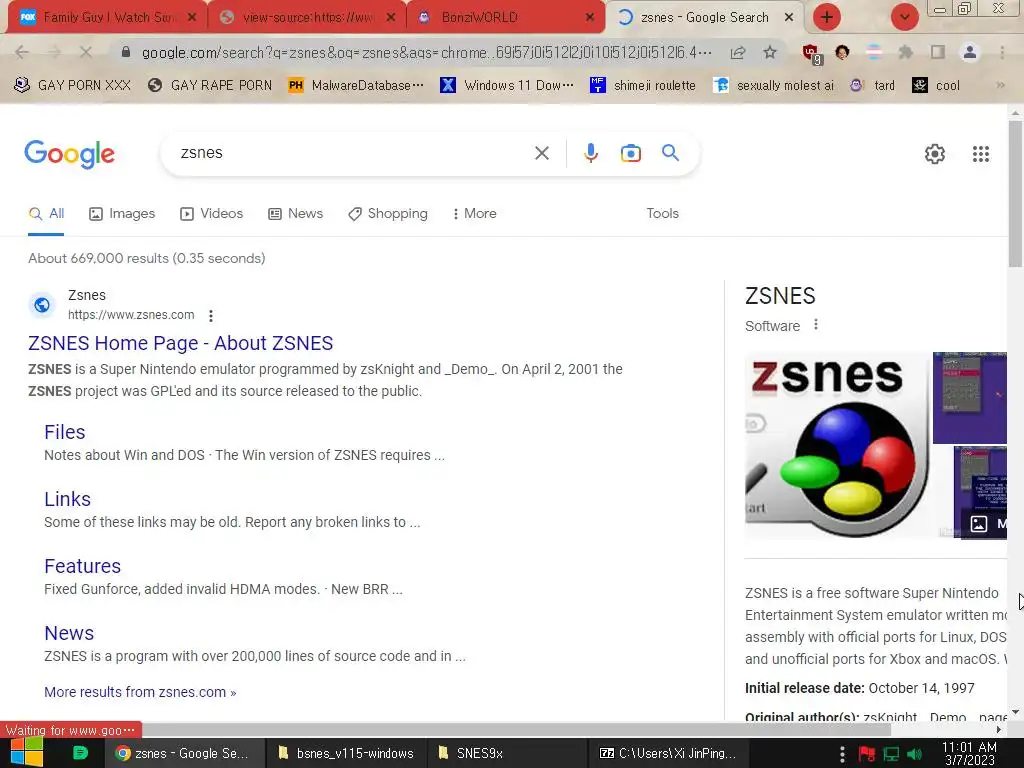Open MalwareDatabase bookmark
The width and height of the screenshot is (1024, 768).
pos(355,85)
